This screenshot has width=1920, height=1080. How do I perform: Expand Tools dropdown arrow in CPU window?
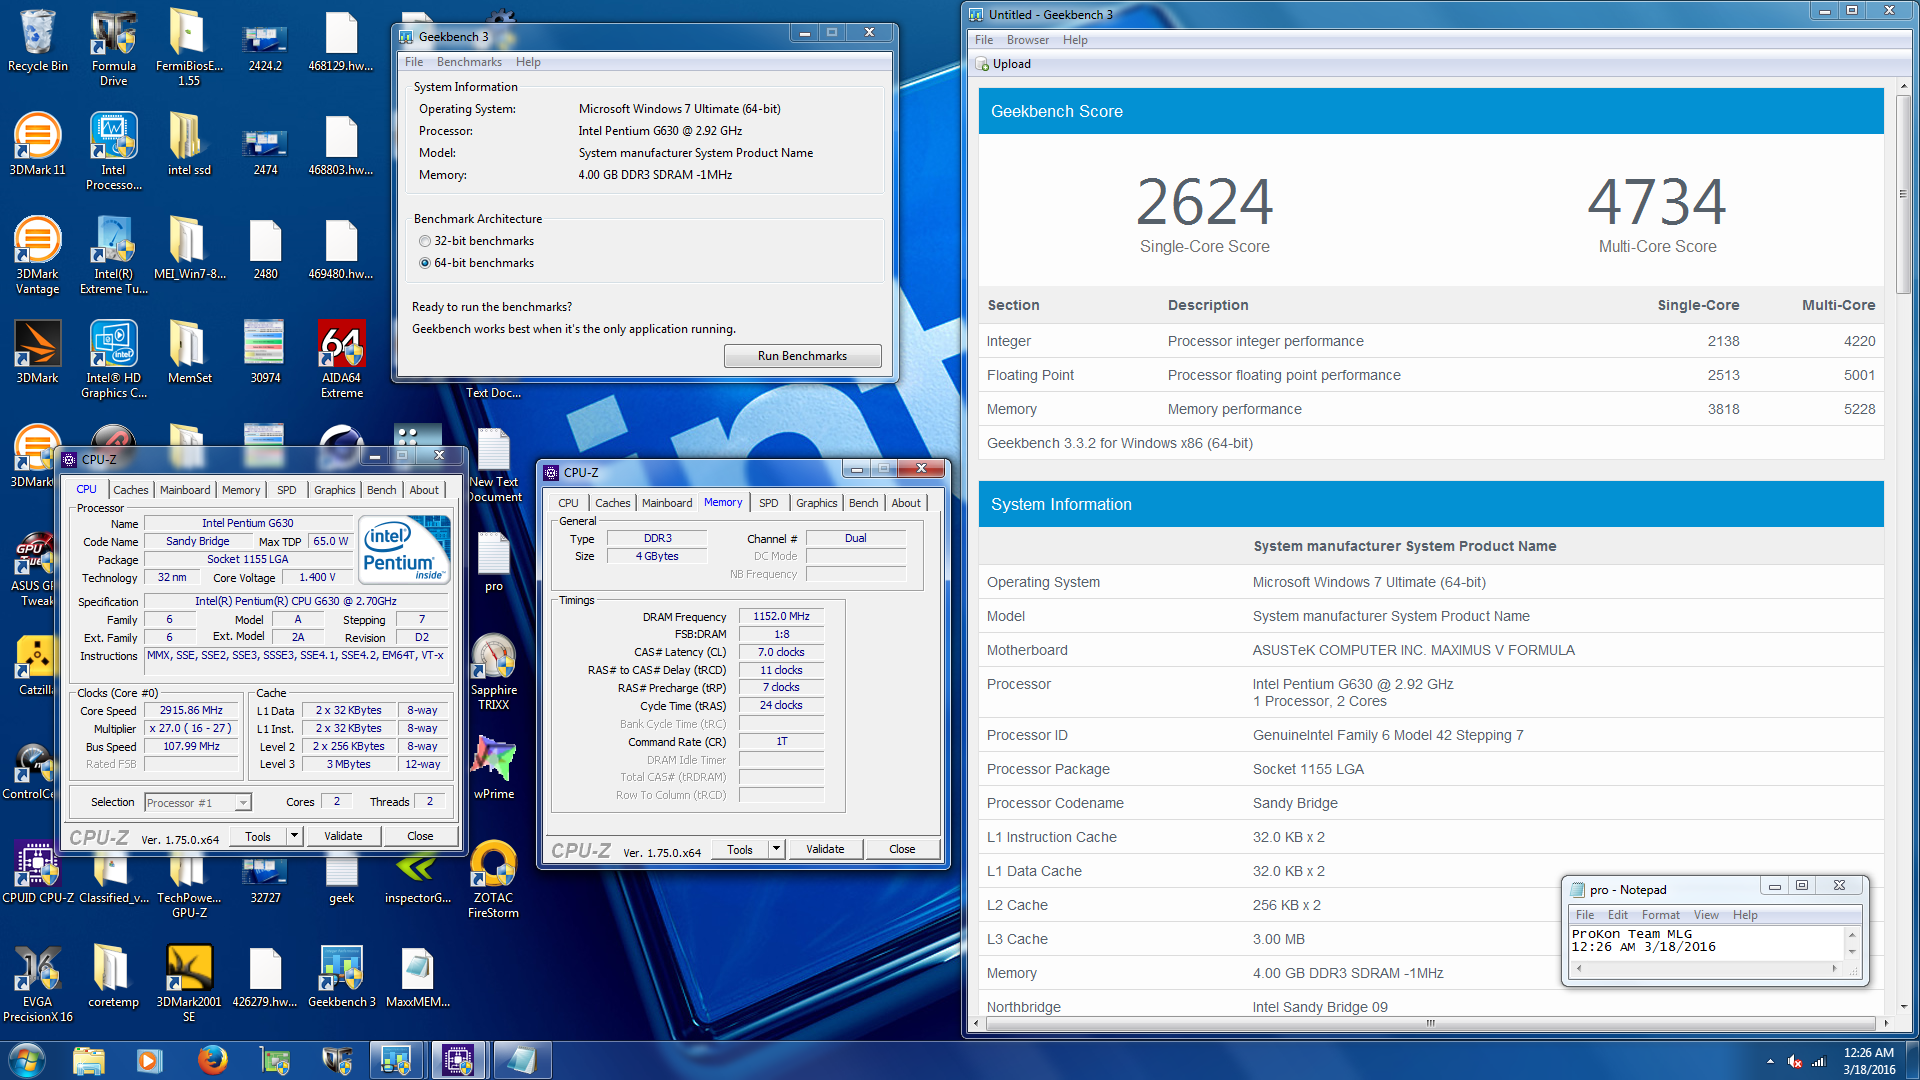pos(294,836)
